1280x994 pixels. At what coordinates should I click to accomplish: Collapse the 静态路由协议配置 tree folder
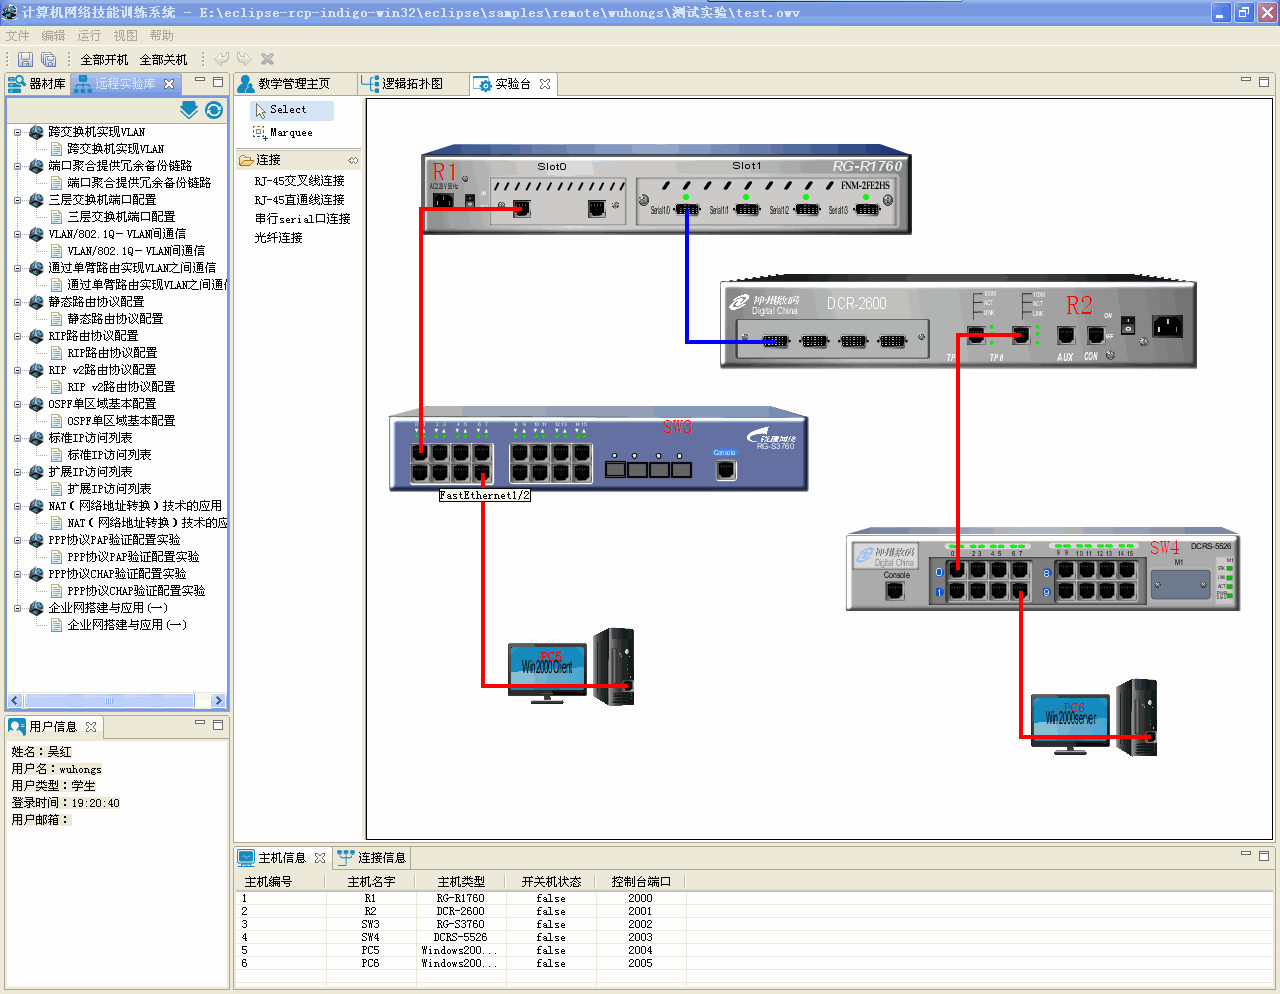click(x=18, y=302)
